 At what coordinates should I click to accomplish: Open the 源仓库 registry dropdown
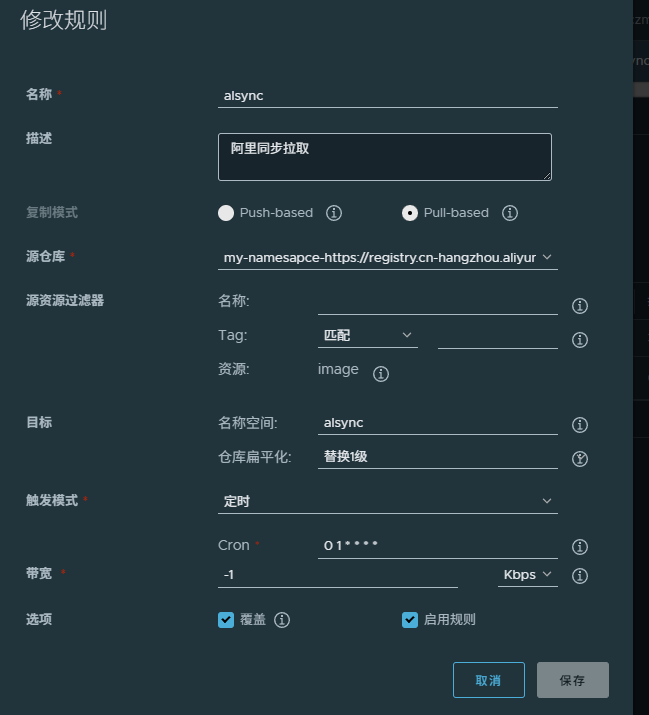pos(387,257)
